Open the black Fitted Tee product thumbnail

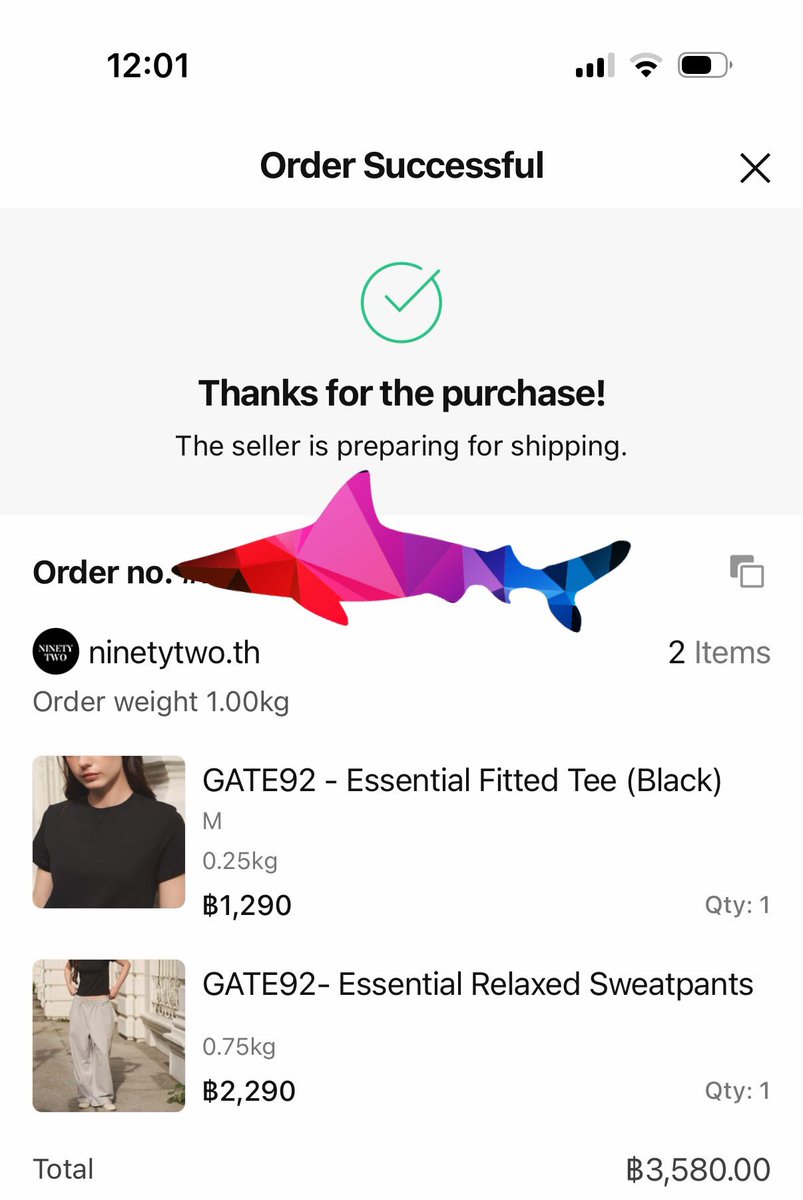(109, 832)
